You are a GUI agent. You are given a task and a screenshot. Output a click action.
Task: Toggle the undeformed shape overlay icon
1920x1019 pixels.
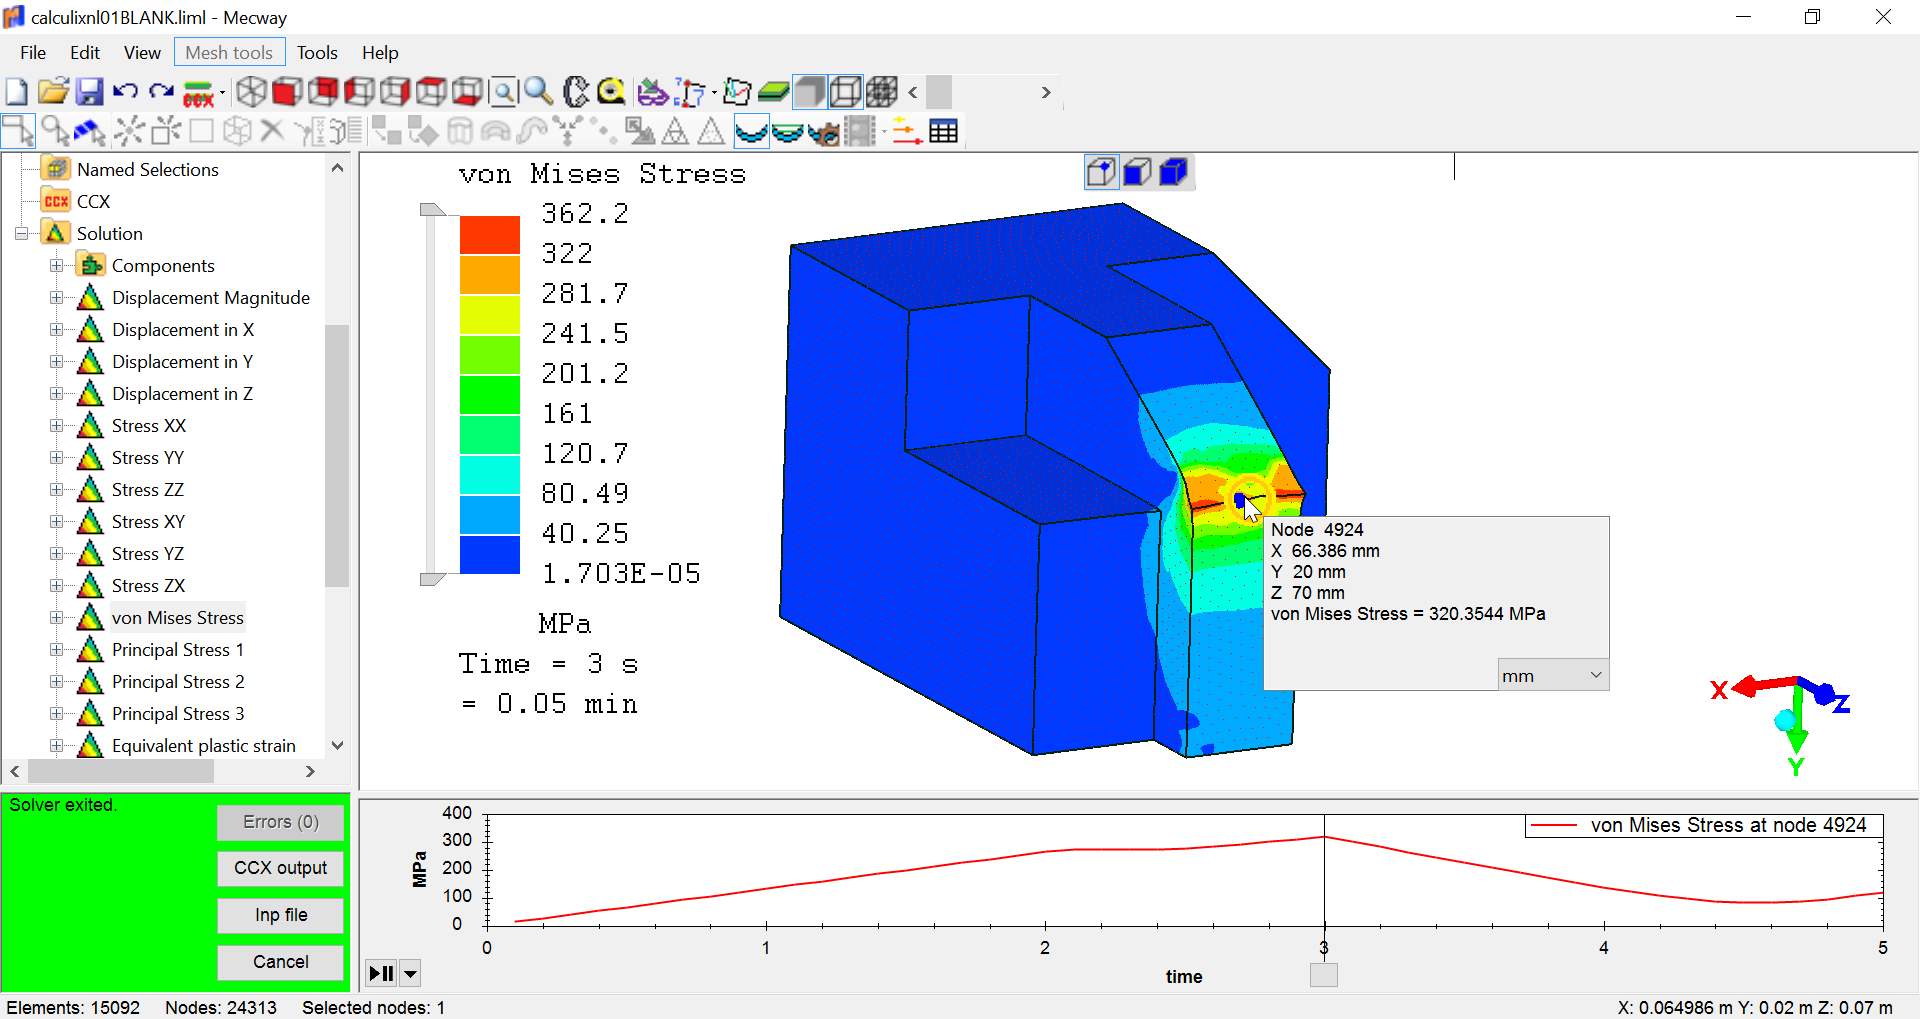(x=788, y=131)
